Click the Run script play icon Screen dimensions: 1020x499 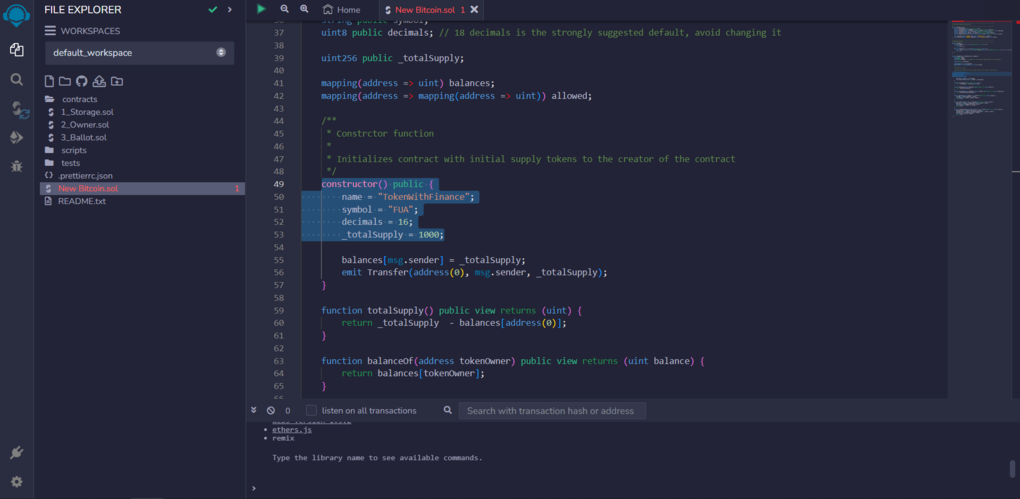[x=261, y=9]
